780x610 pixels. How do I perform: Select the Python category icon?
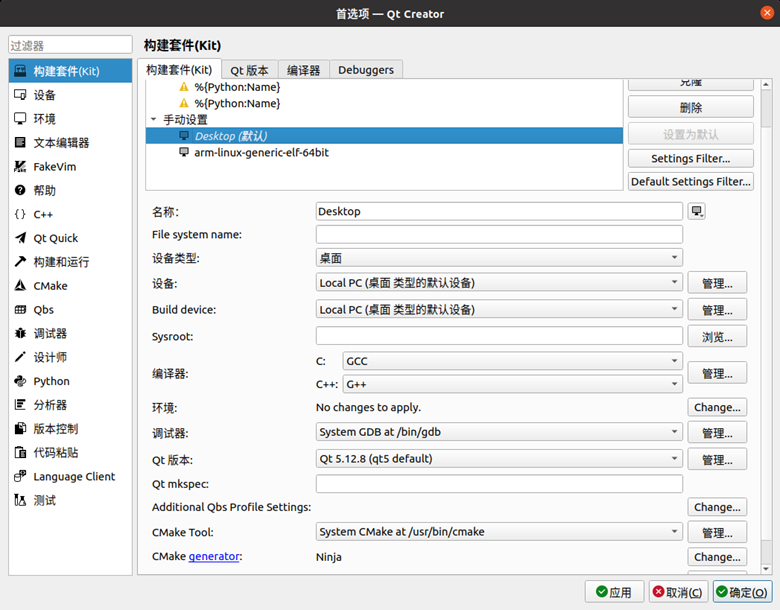(20, 381)
